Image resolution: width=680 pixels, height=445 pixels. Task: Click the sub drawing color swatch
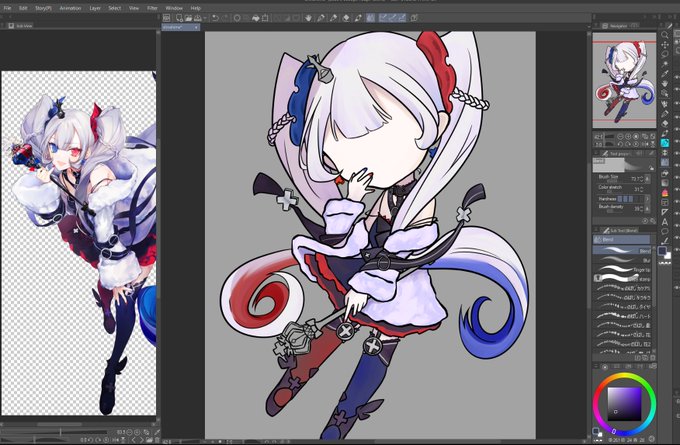coord(668,256)
